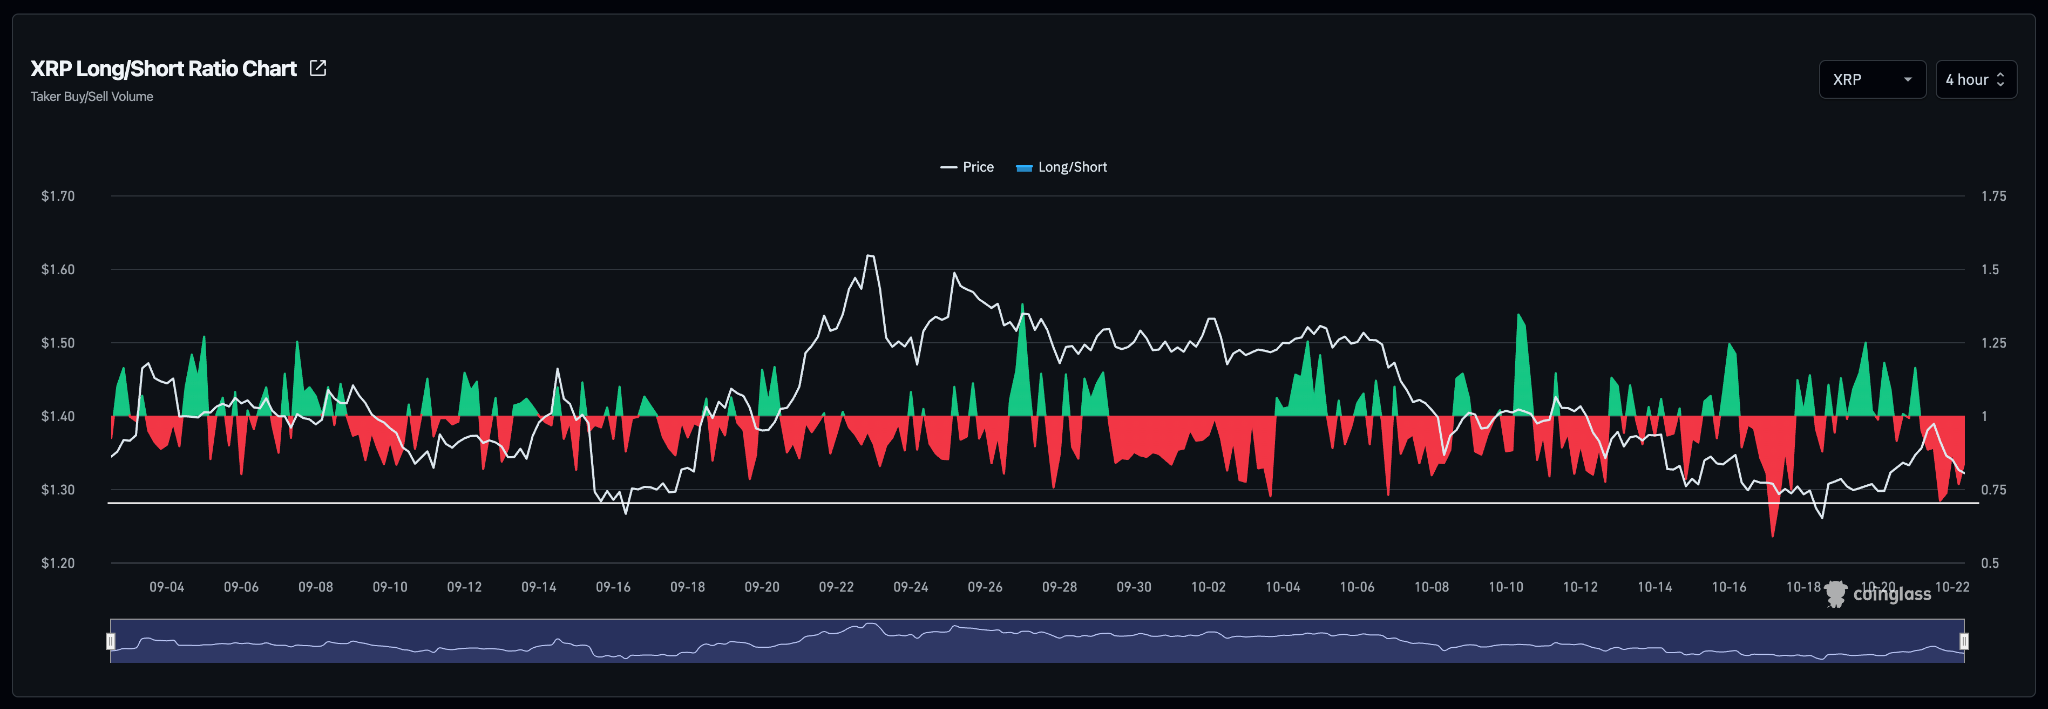Click the 09-16 date axis label
Screen dimensions: 2048x709
coord(613,587)
